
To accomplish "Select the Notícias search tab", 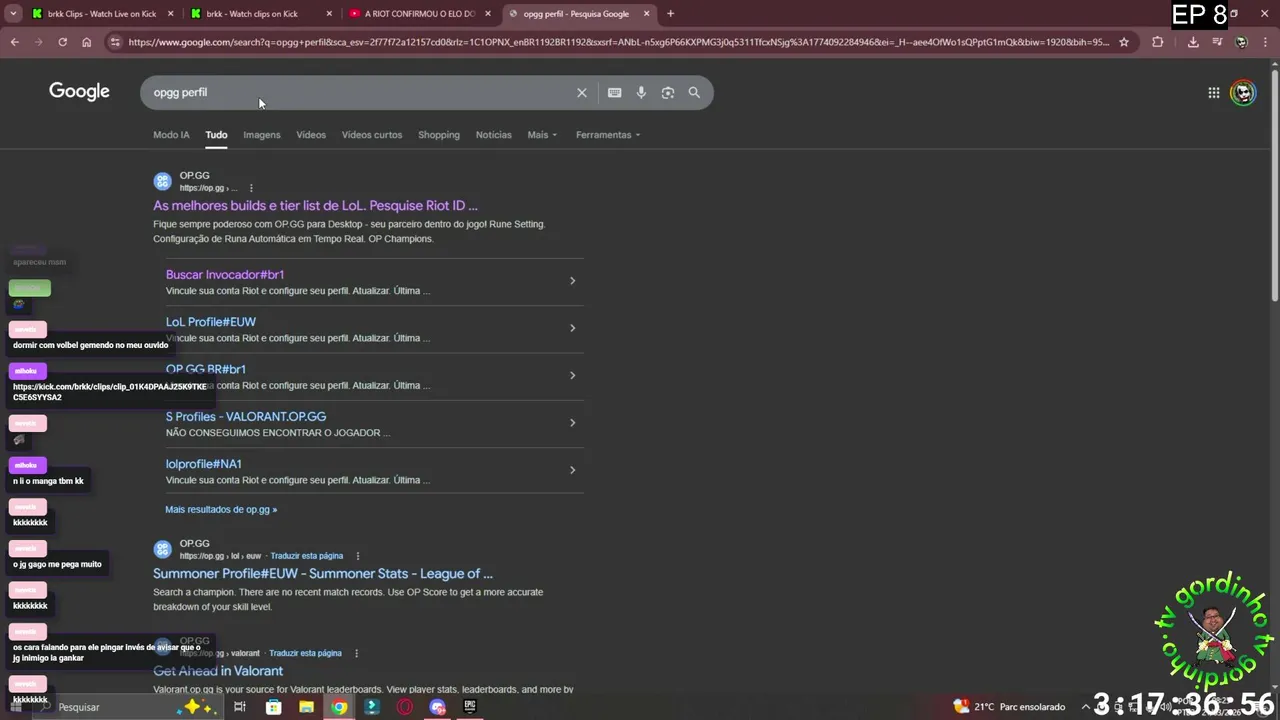I will (493, 135).
